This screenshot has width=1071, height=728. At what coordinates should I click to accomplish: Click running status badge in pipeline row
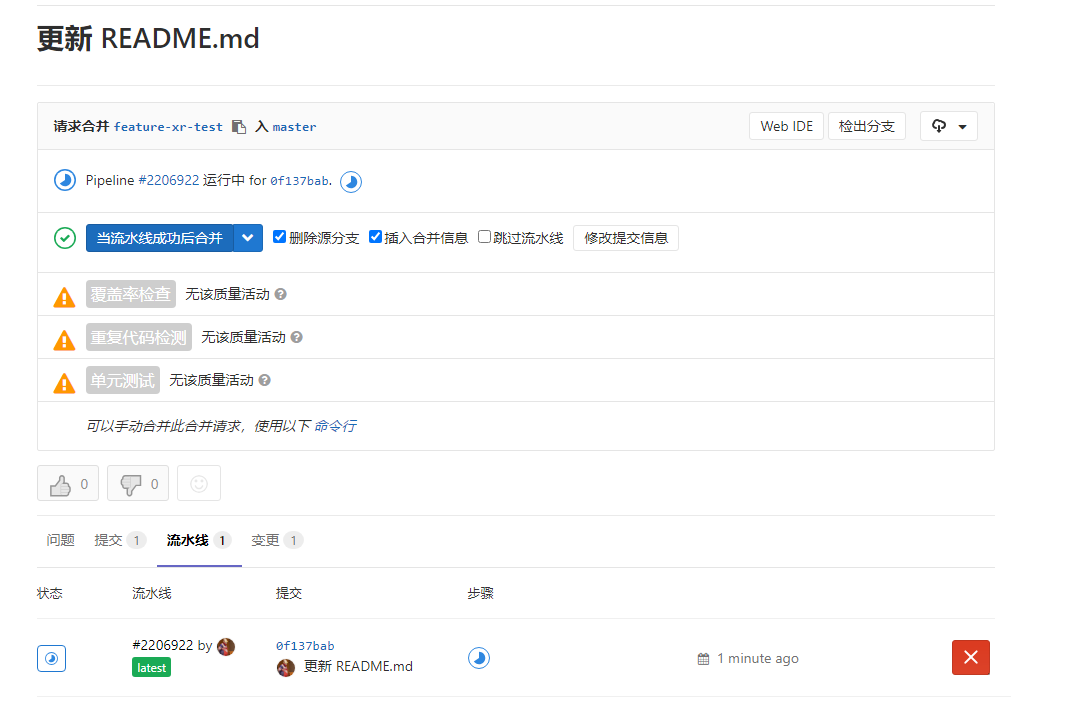pos(51,658)
